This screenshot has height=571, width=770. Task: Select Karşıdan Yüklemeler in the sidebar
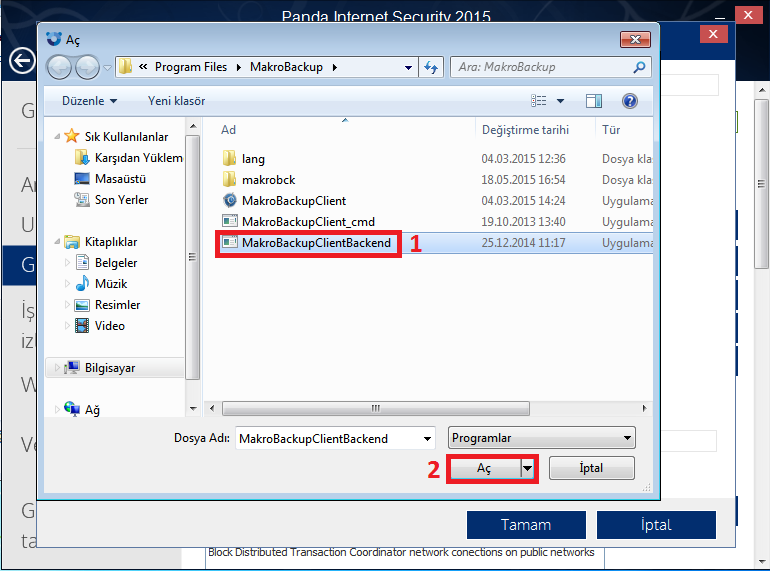pos(138,158)
